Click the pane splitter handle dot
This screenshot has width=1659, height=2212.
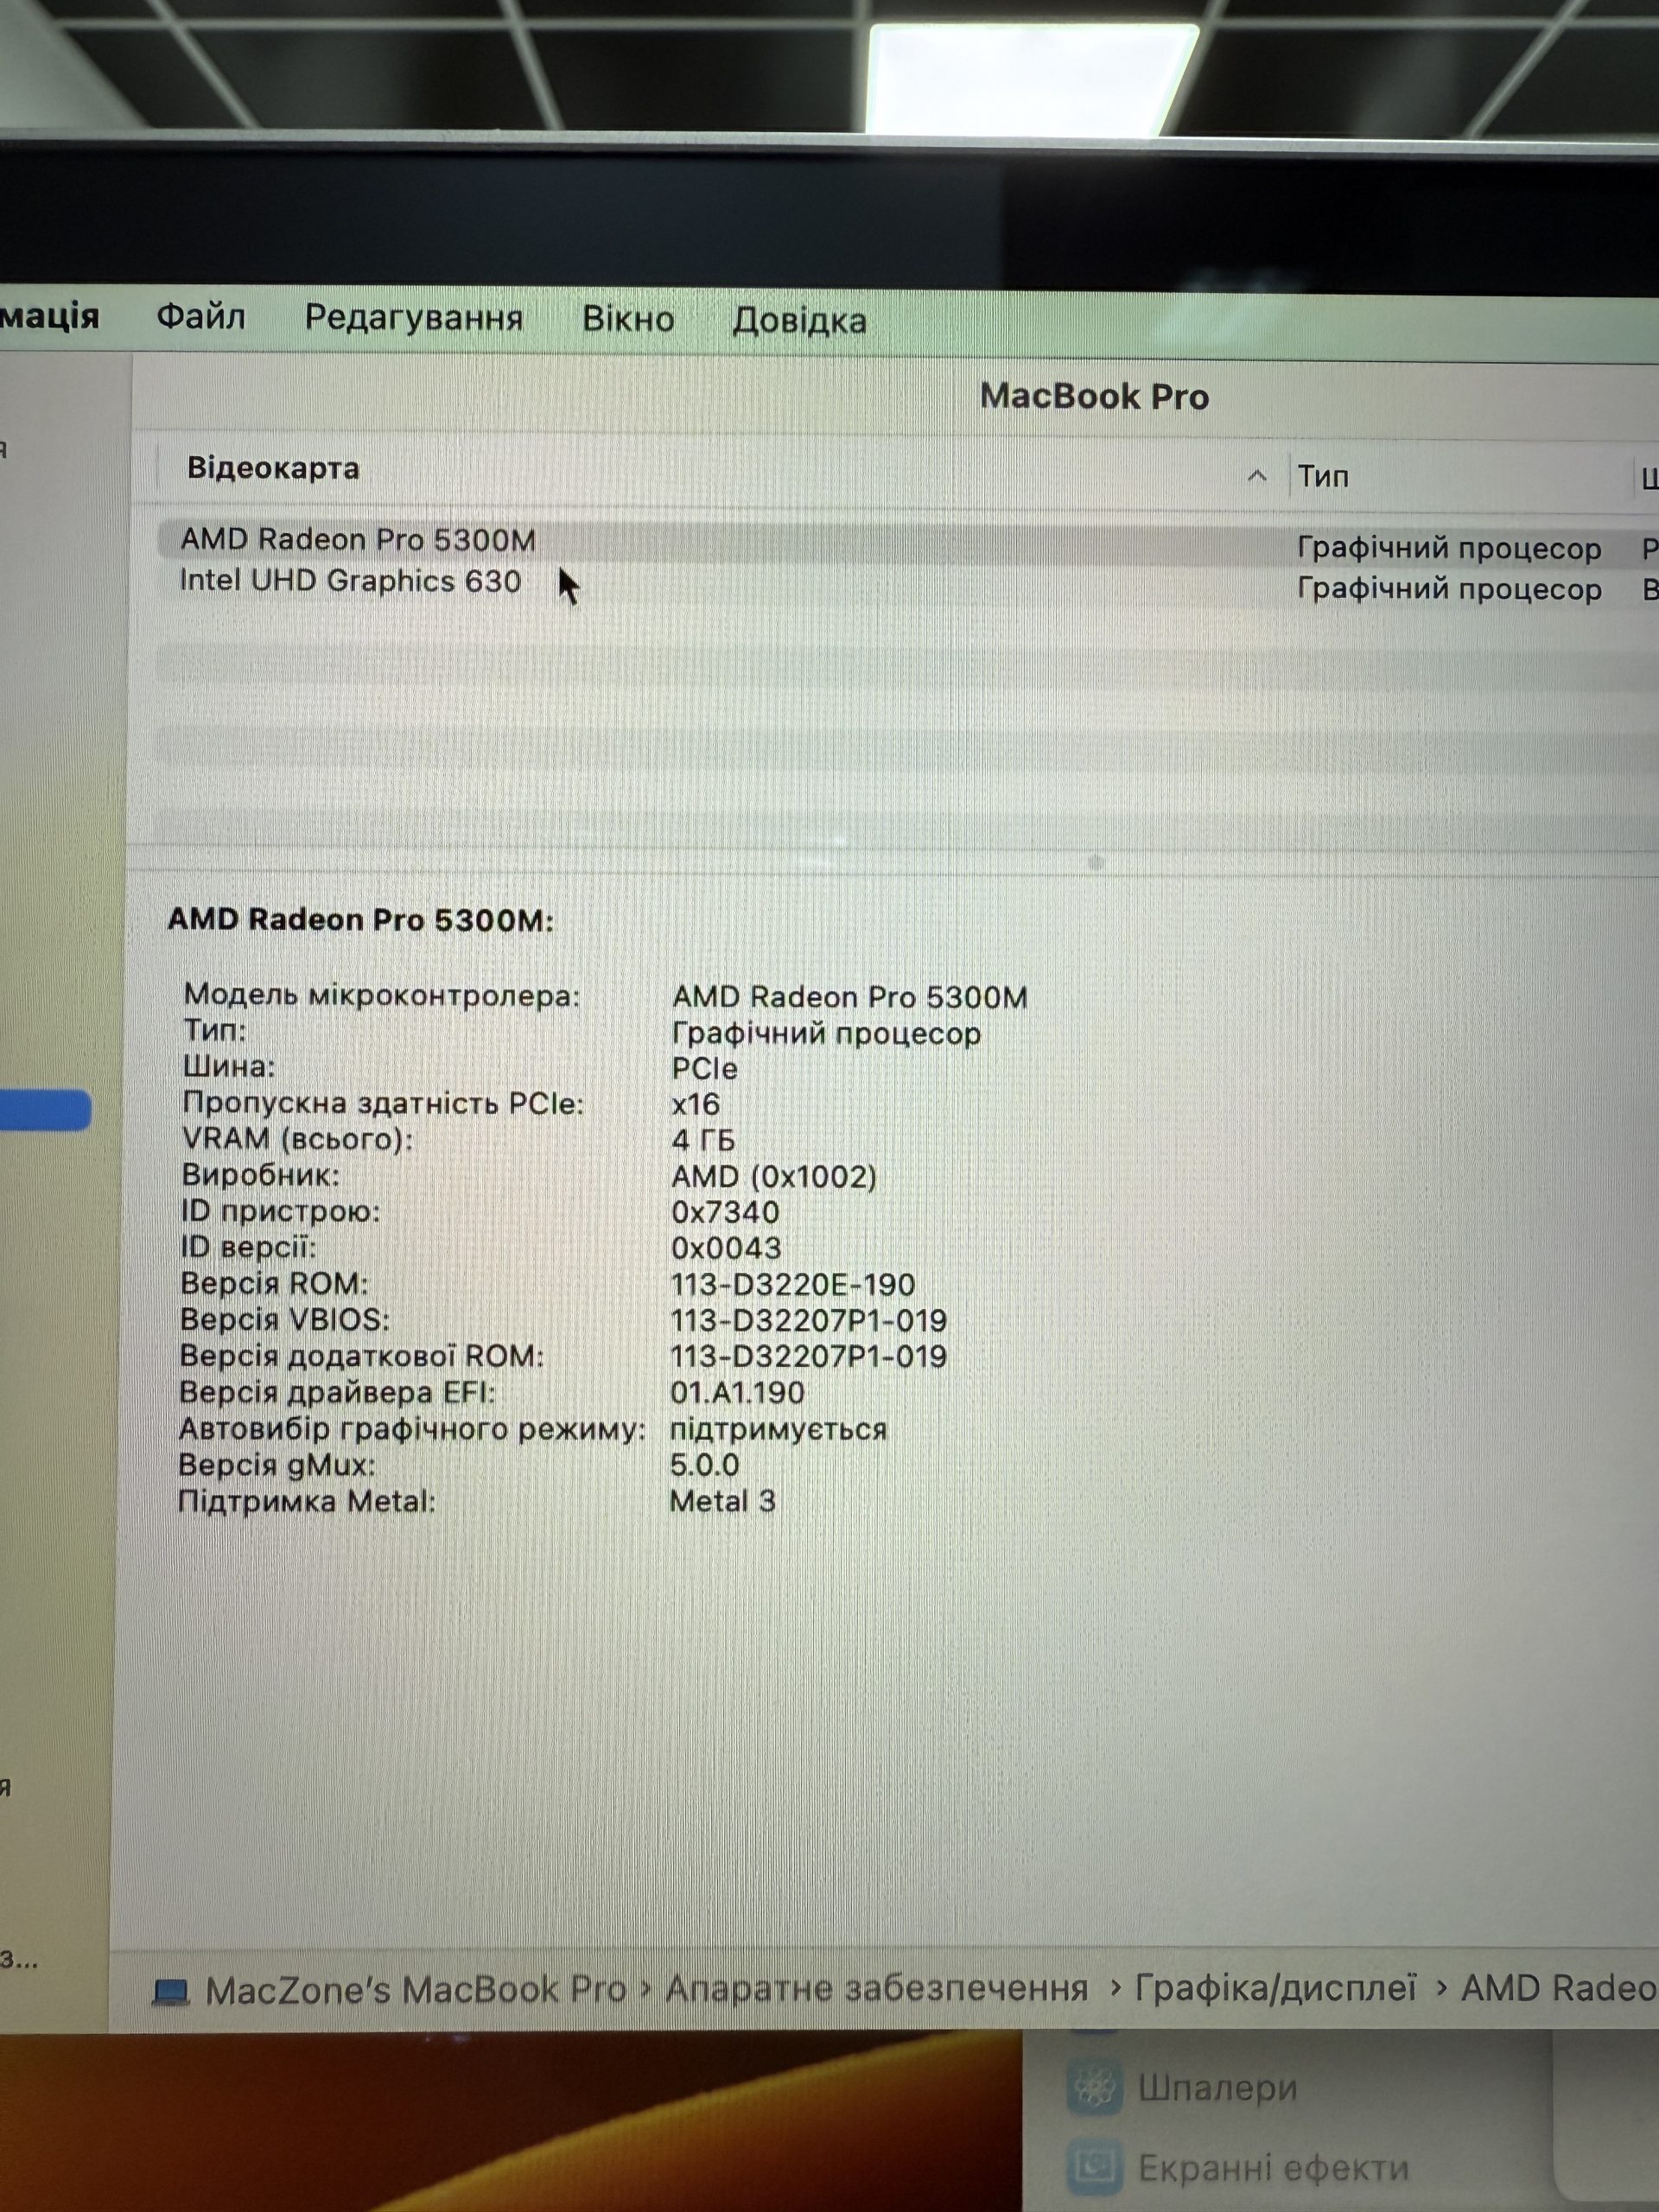(x=1095, y=862)
